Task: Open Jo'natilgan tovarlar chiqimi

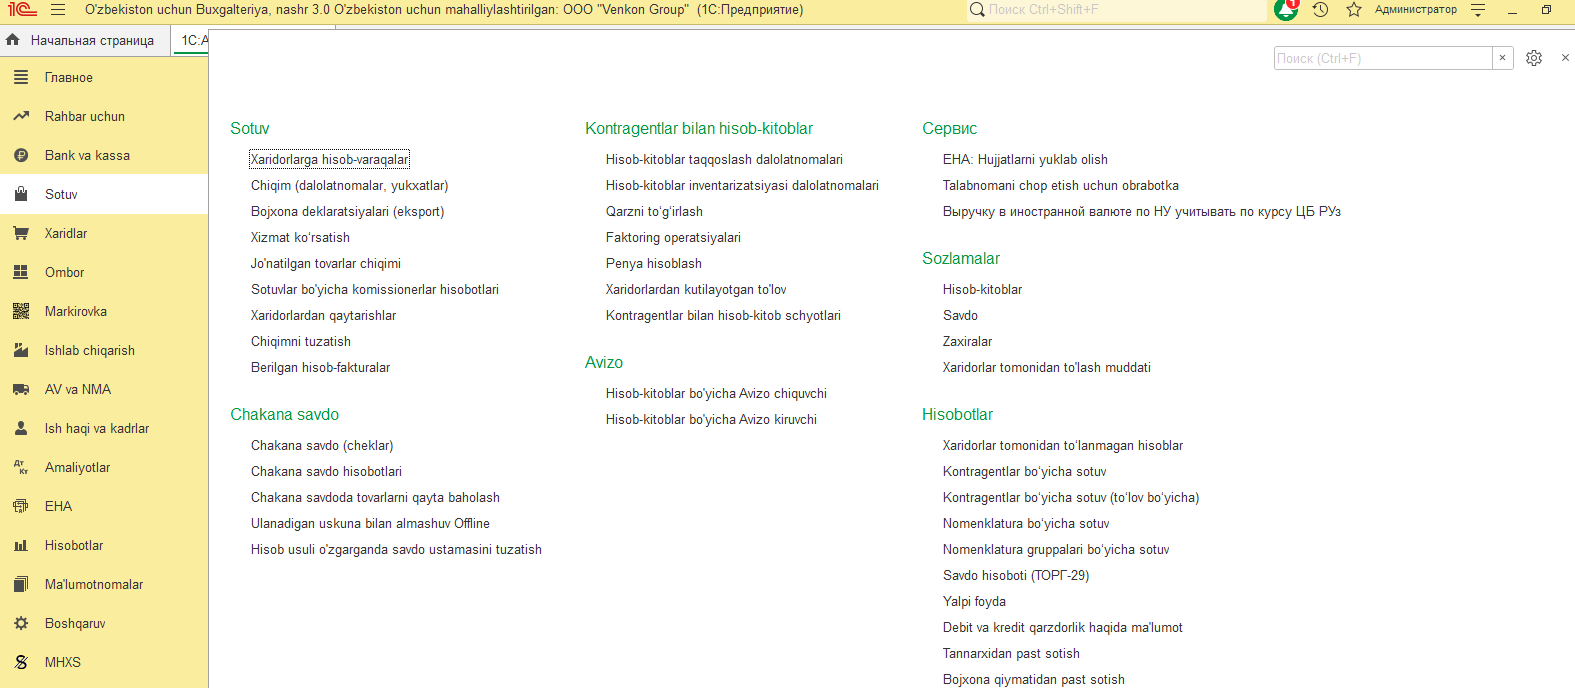Action: click(x=325, y=263)
